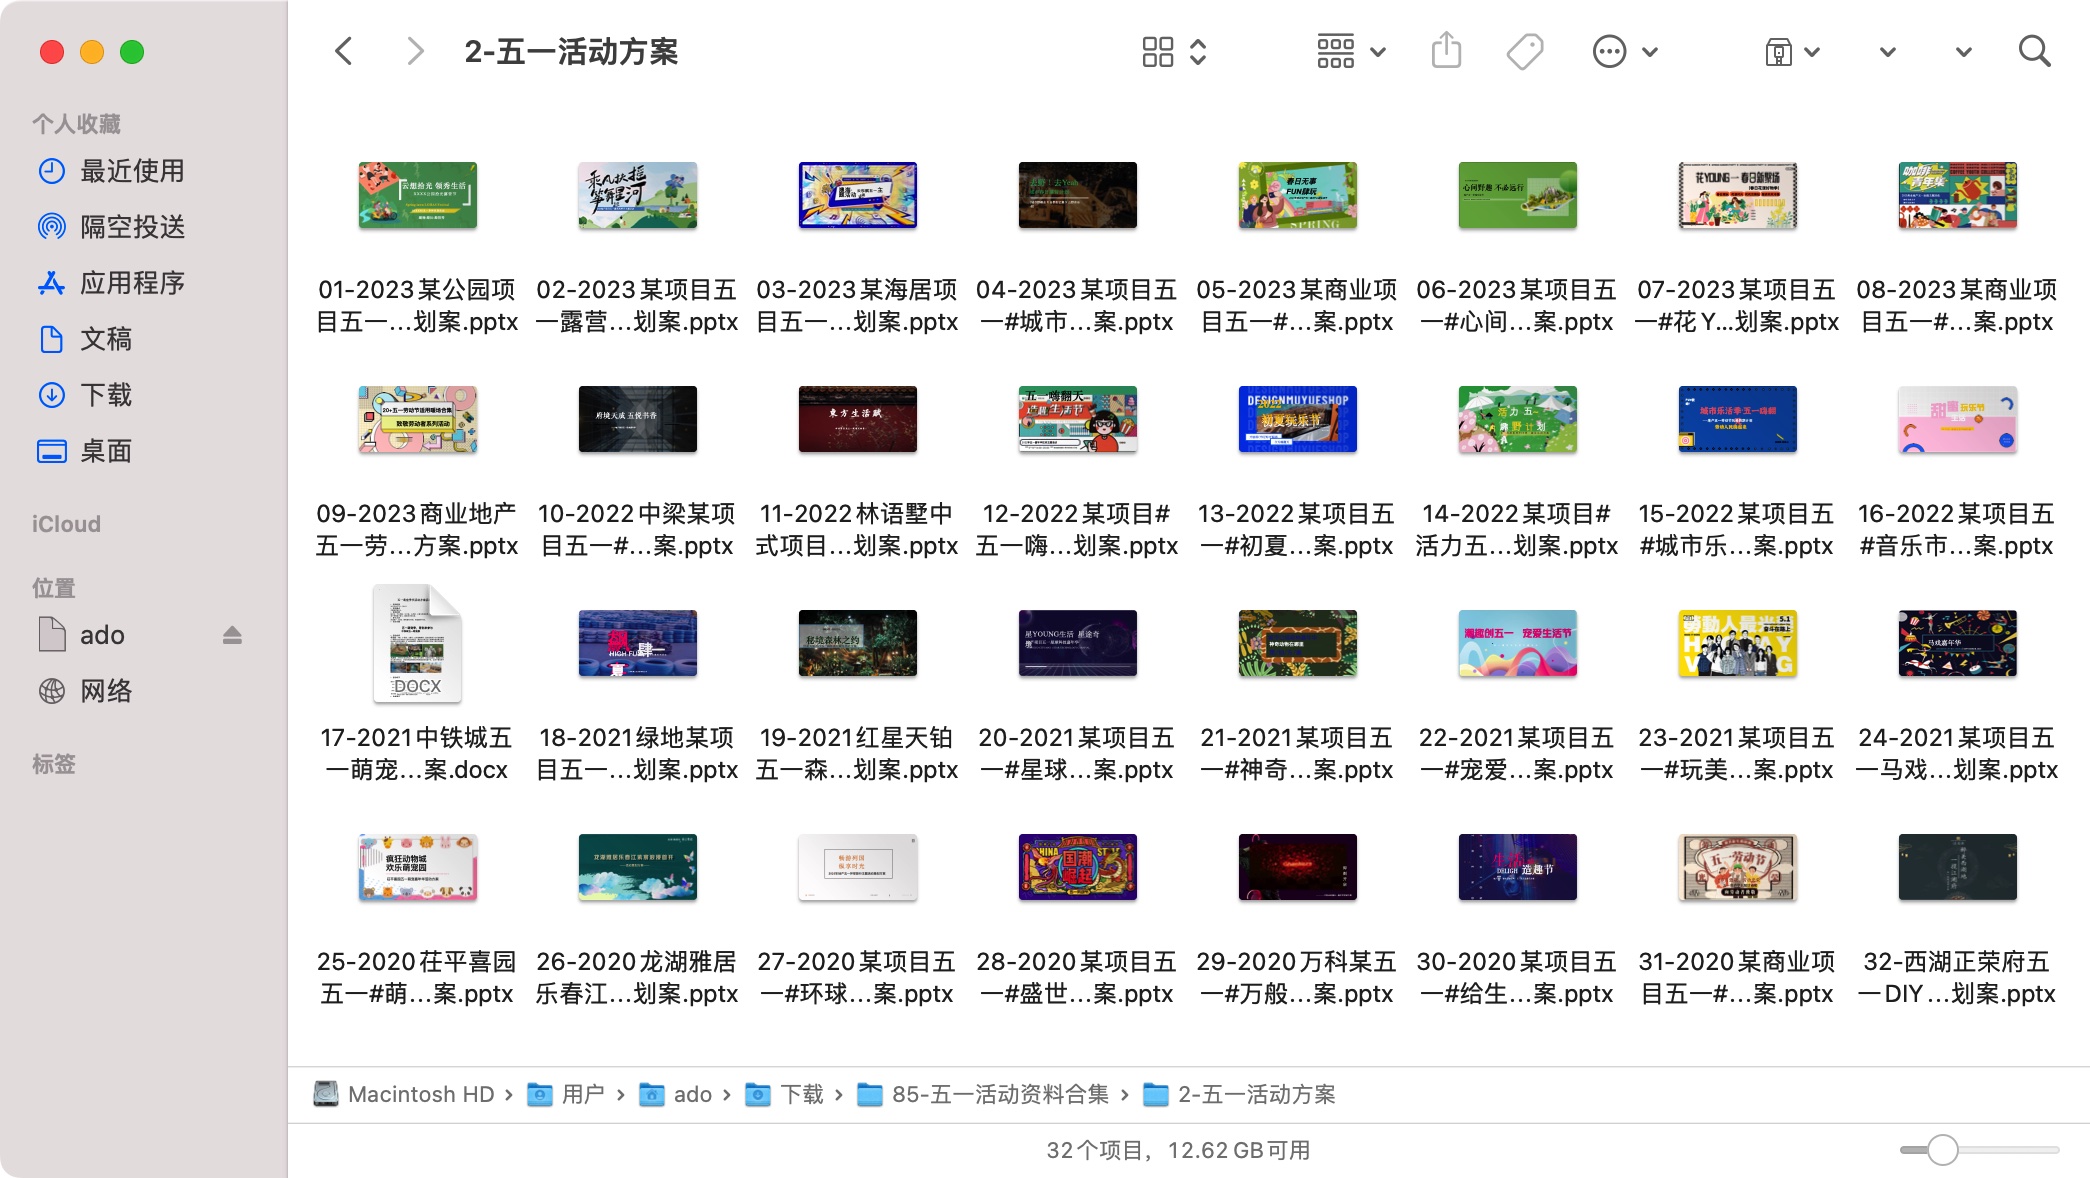This screenshot has height=1178, width=2090.
Task: Click the Share icon in the toolbar
Action: pos(1444,50)
